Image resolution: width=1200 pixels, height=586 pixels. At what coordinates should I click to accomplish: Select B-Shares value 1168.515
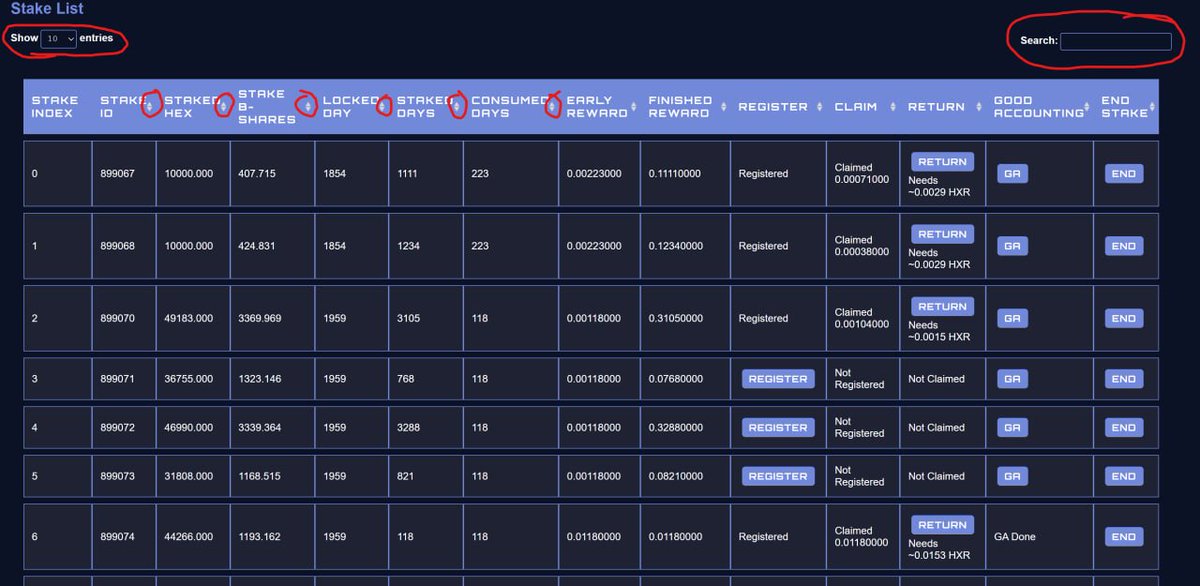click(x=259, y=476)
